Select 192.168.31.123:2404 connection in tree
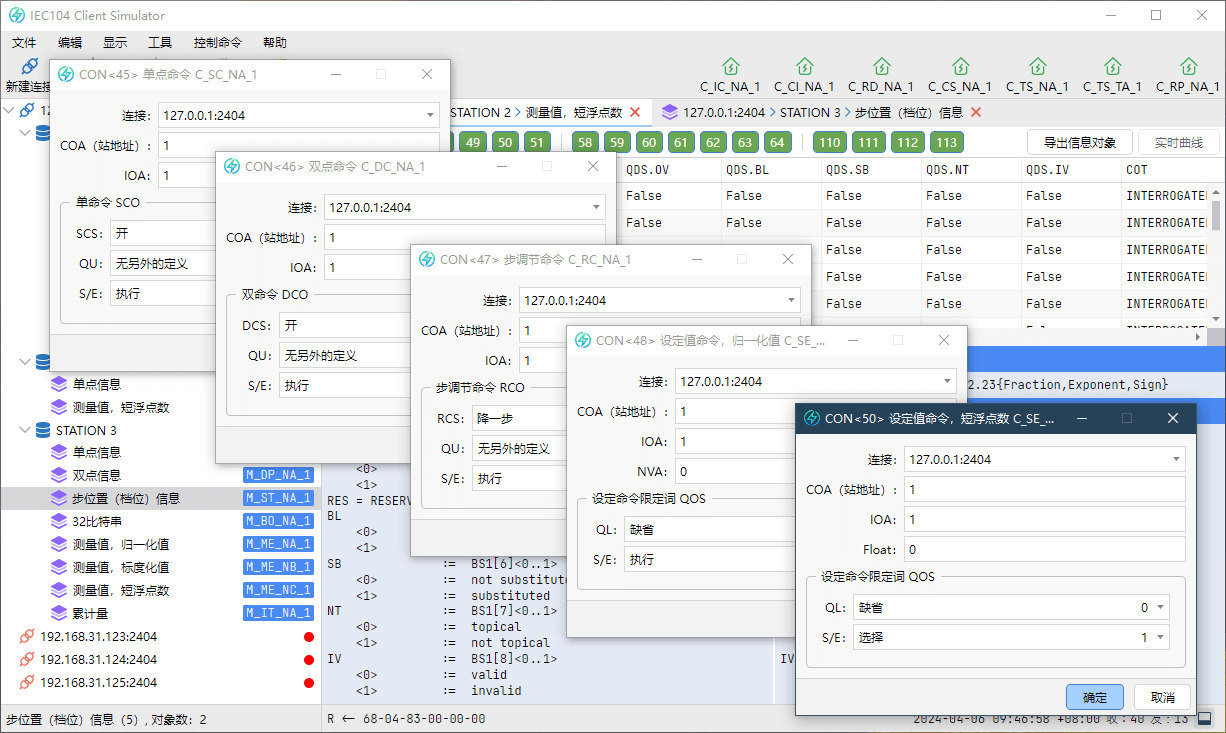 click(98, 636)
